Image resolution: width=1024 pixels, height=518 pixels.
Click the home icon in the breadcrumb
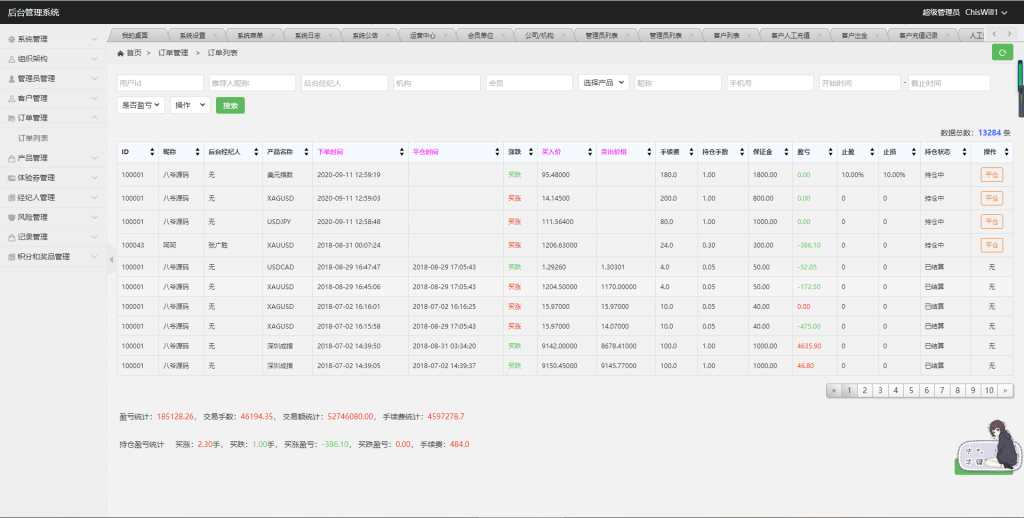[x=121, y=52]
